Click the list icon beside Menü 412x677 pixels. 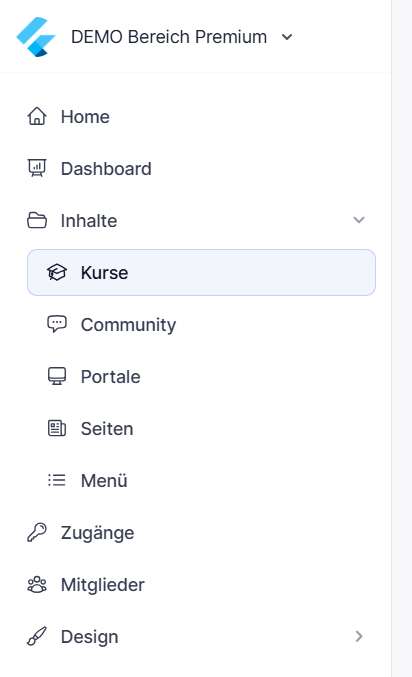(57, 480)
